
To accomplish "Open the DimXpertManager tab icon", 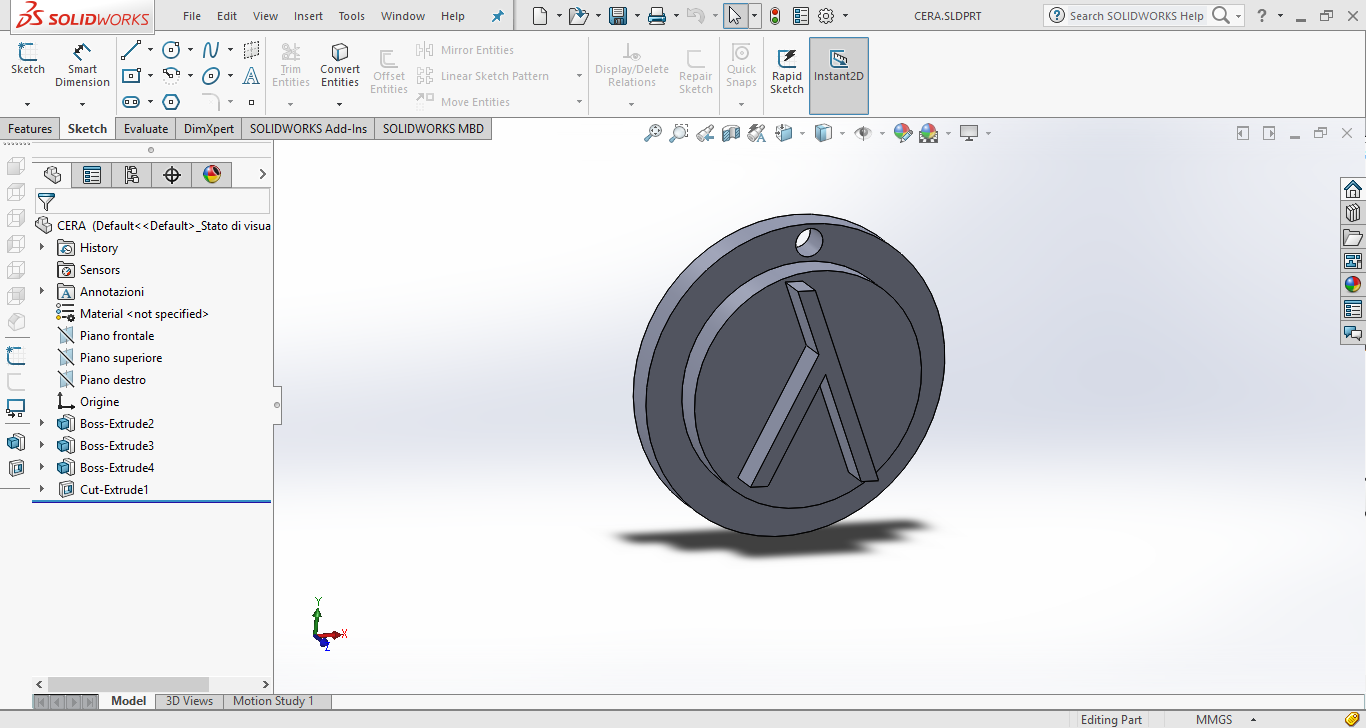I will coord(172,175).
